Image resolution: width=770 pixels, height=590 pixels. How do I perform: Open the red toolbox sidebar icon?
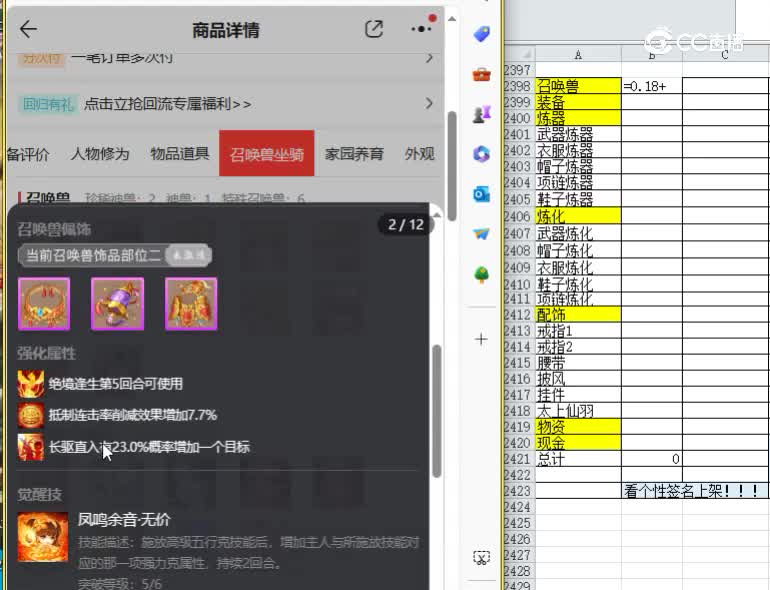481,75
